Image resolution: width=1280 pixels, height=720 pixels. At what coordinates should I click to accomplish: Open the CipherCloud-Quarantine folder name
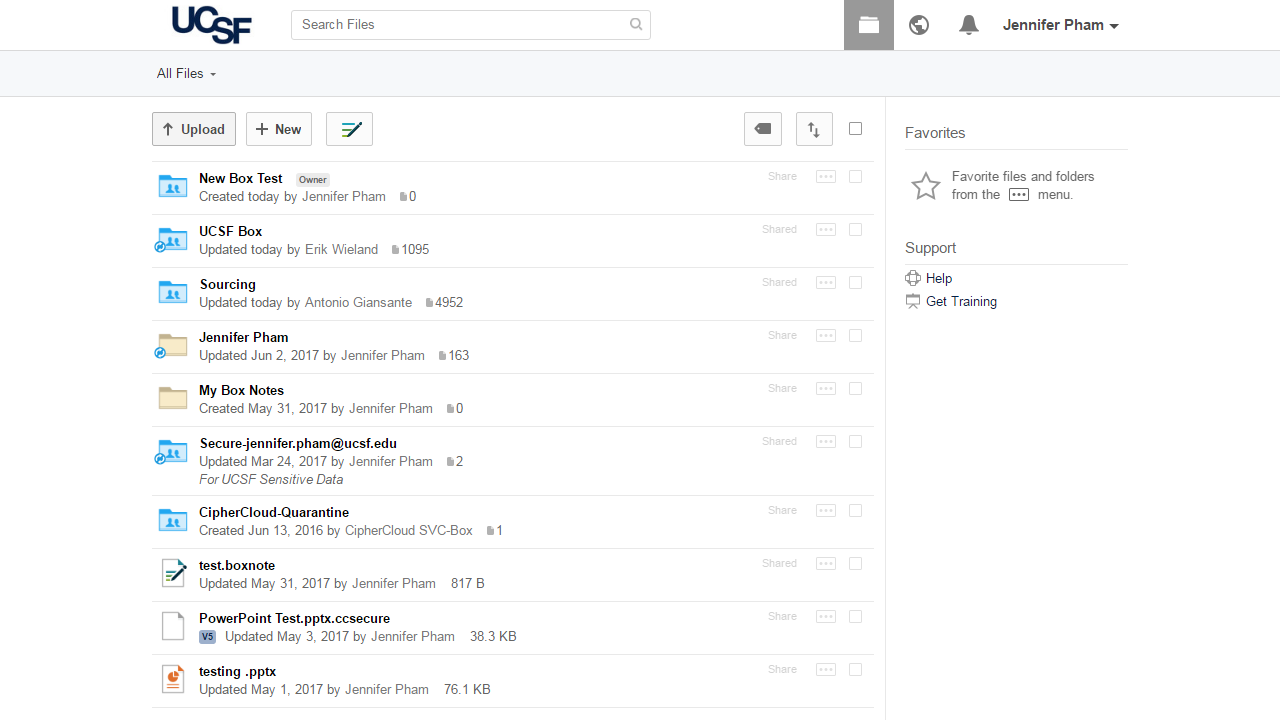tap(274, 513)
